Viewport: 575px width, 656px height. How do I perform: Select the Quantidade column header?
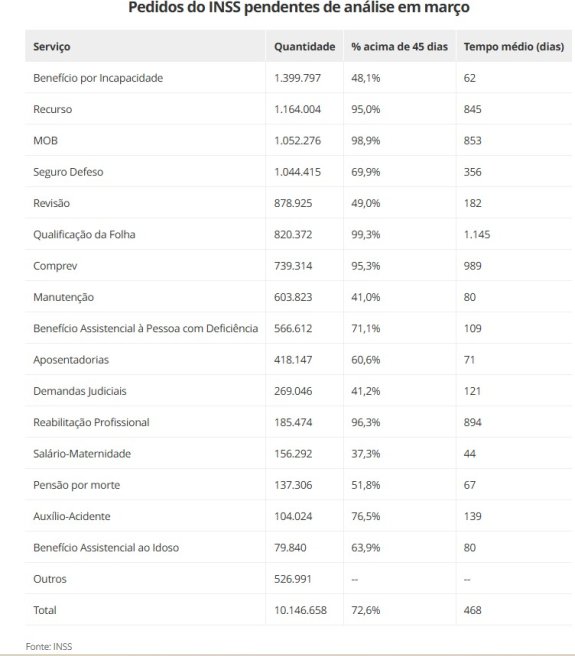304,46
